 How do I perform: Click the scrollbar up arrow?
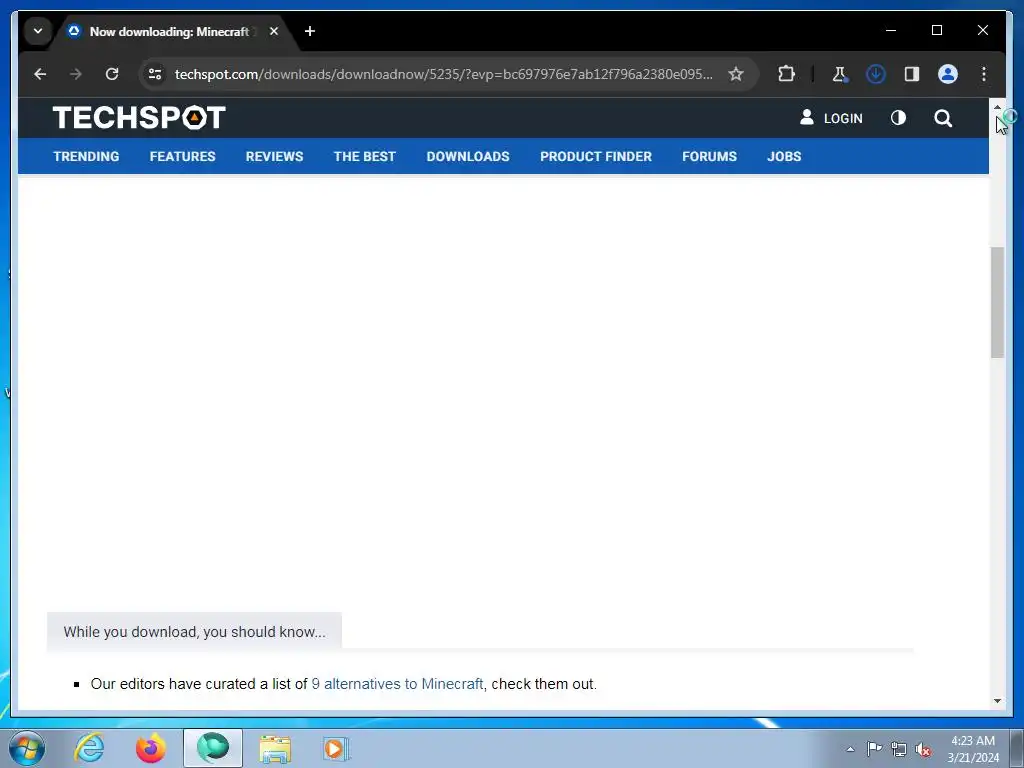click(997, 106)
